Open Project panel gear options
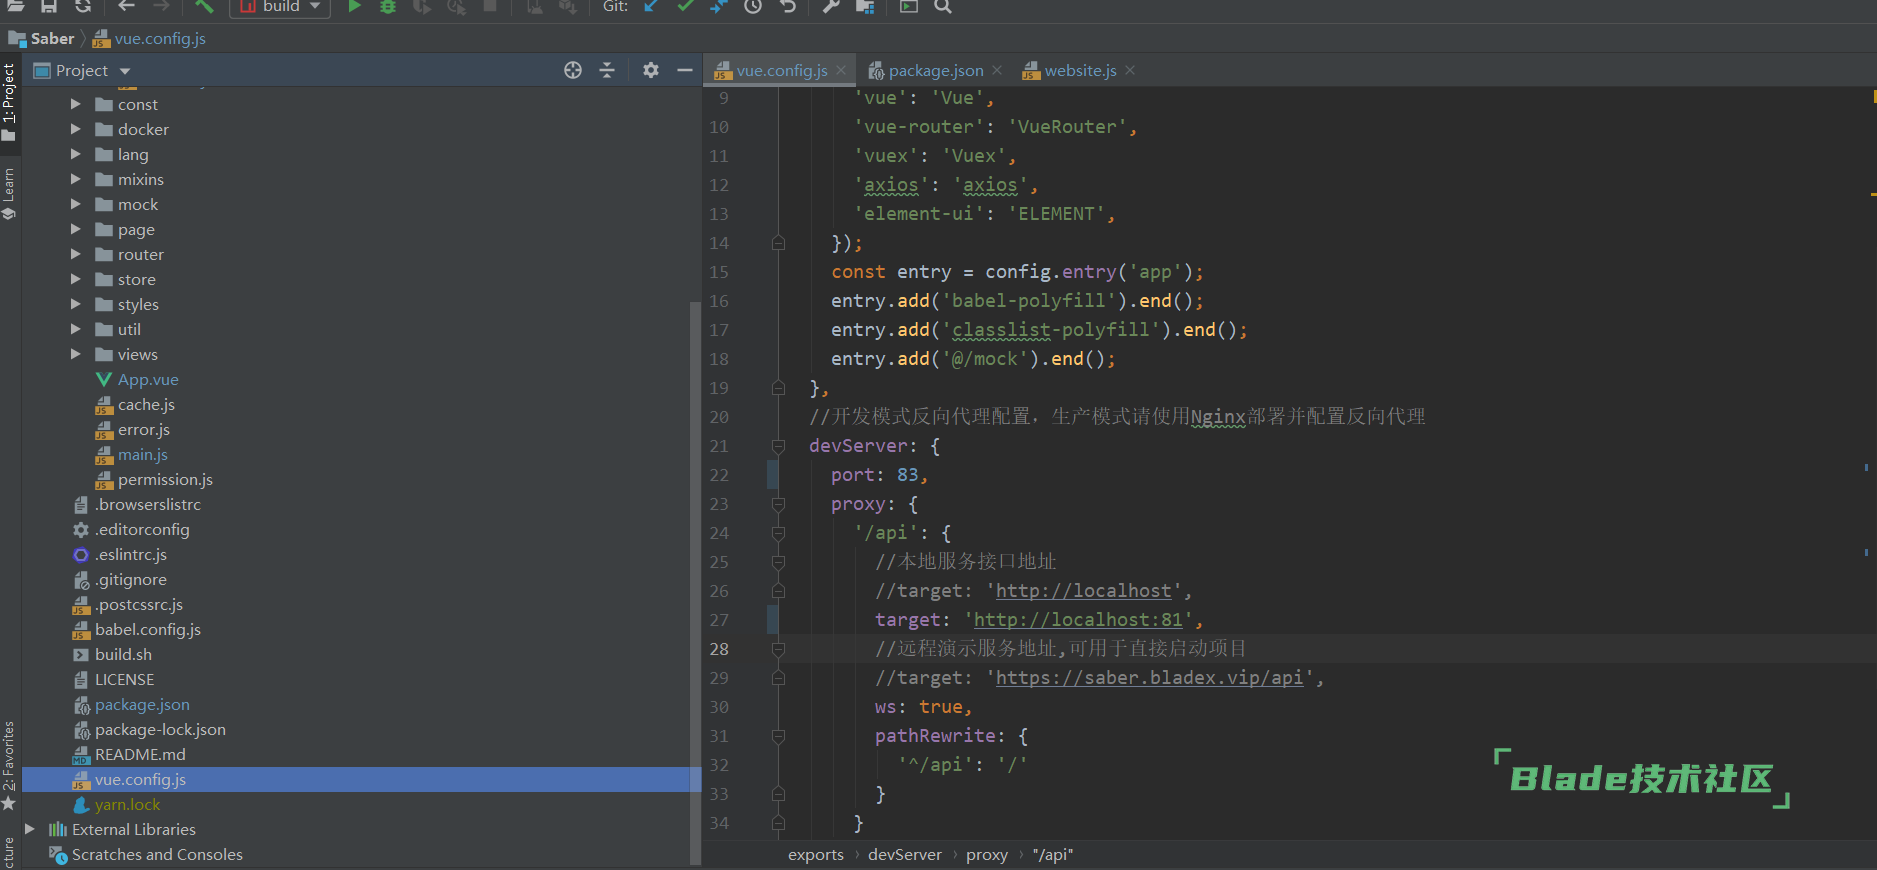 651,70
